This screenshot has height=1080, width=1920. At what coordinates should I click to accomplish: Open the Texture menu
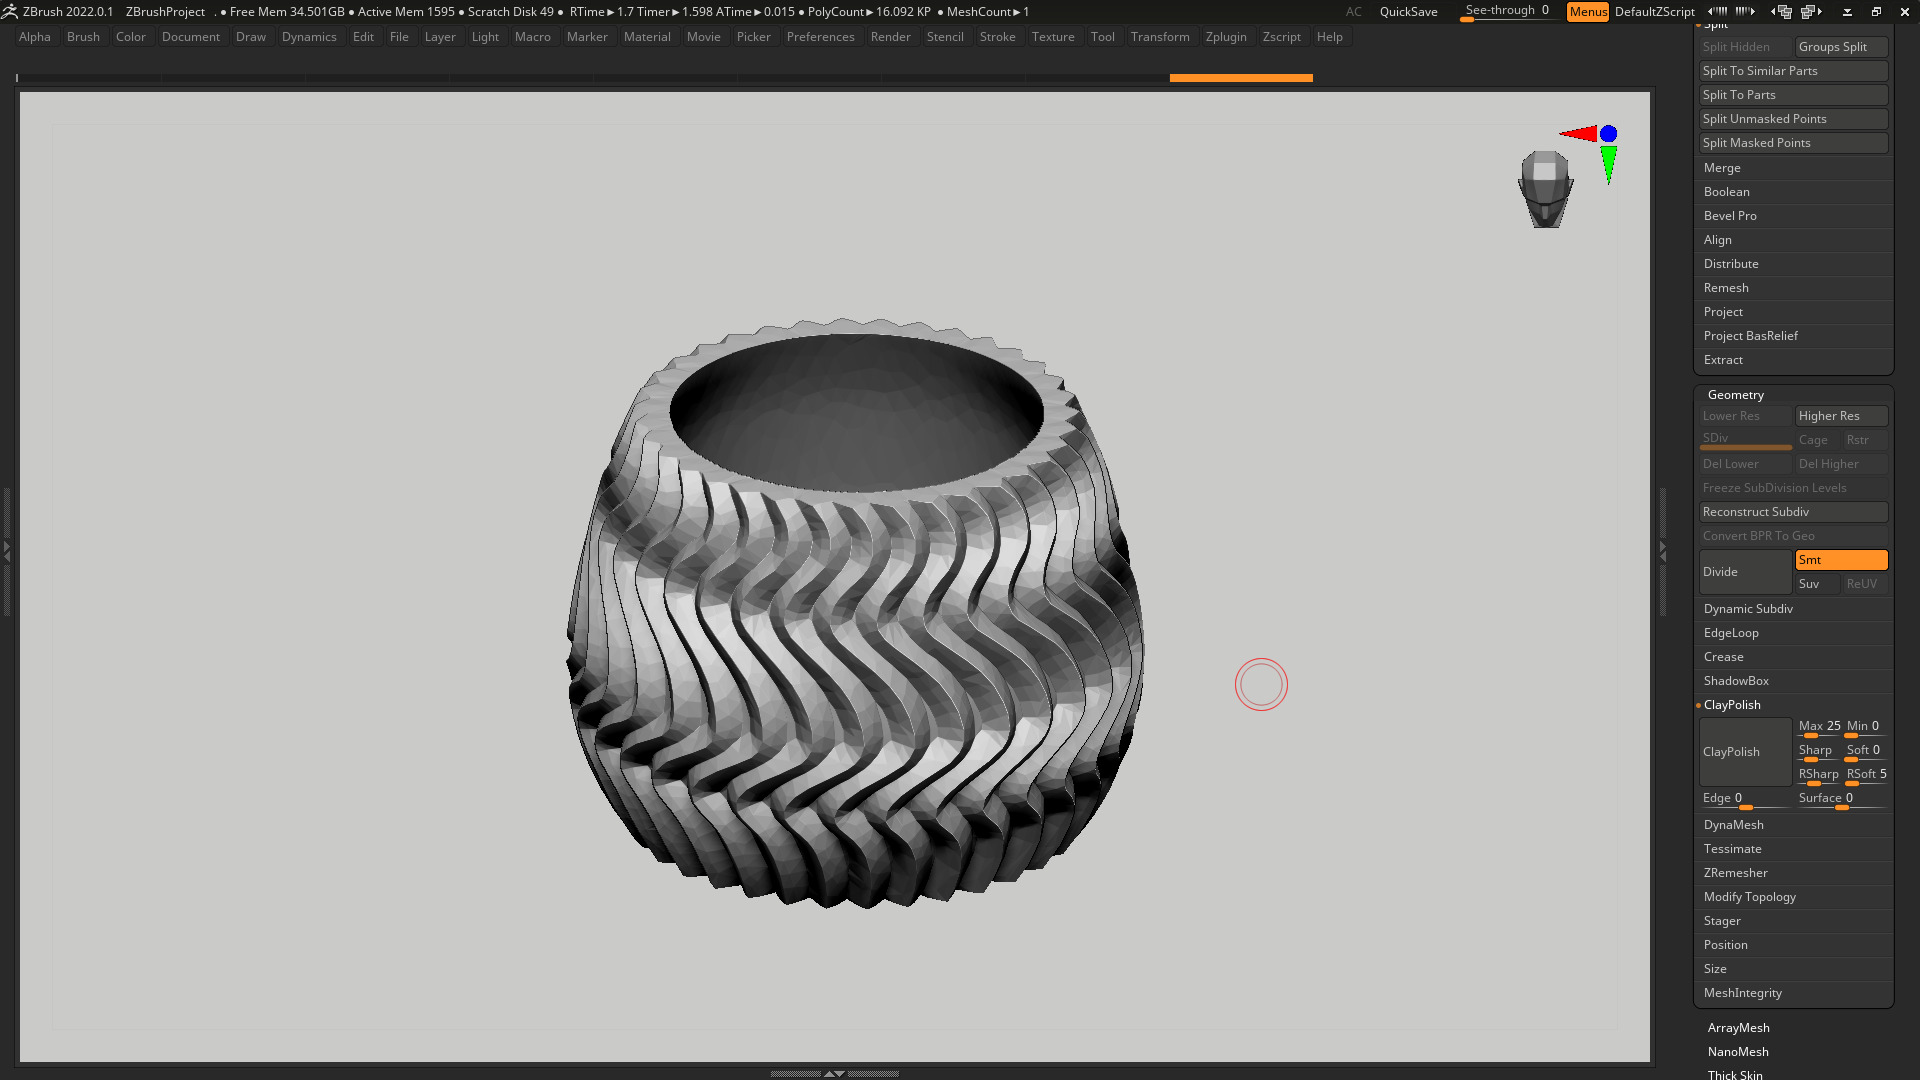click(1053, 37)
